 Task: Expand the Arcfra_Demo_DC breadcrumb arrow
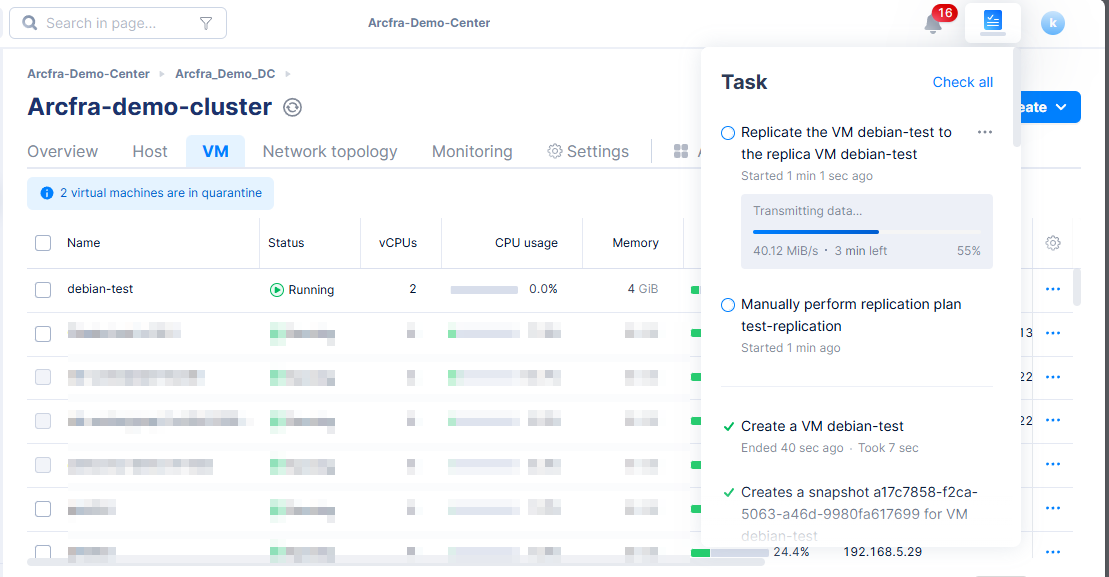coord(288,74)
